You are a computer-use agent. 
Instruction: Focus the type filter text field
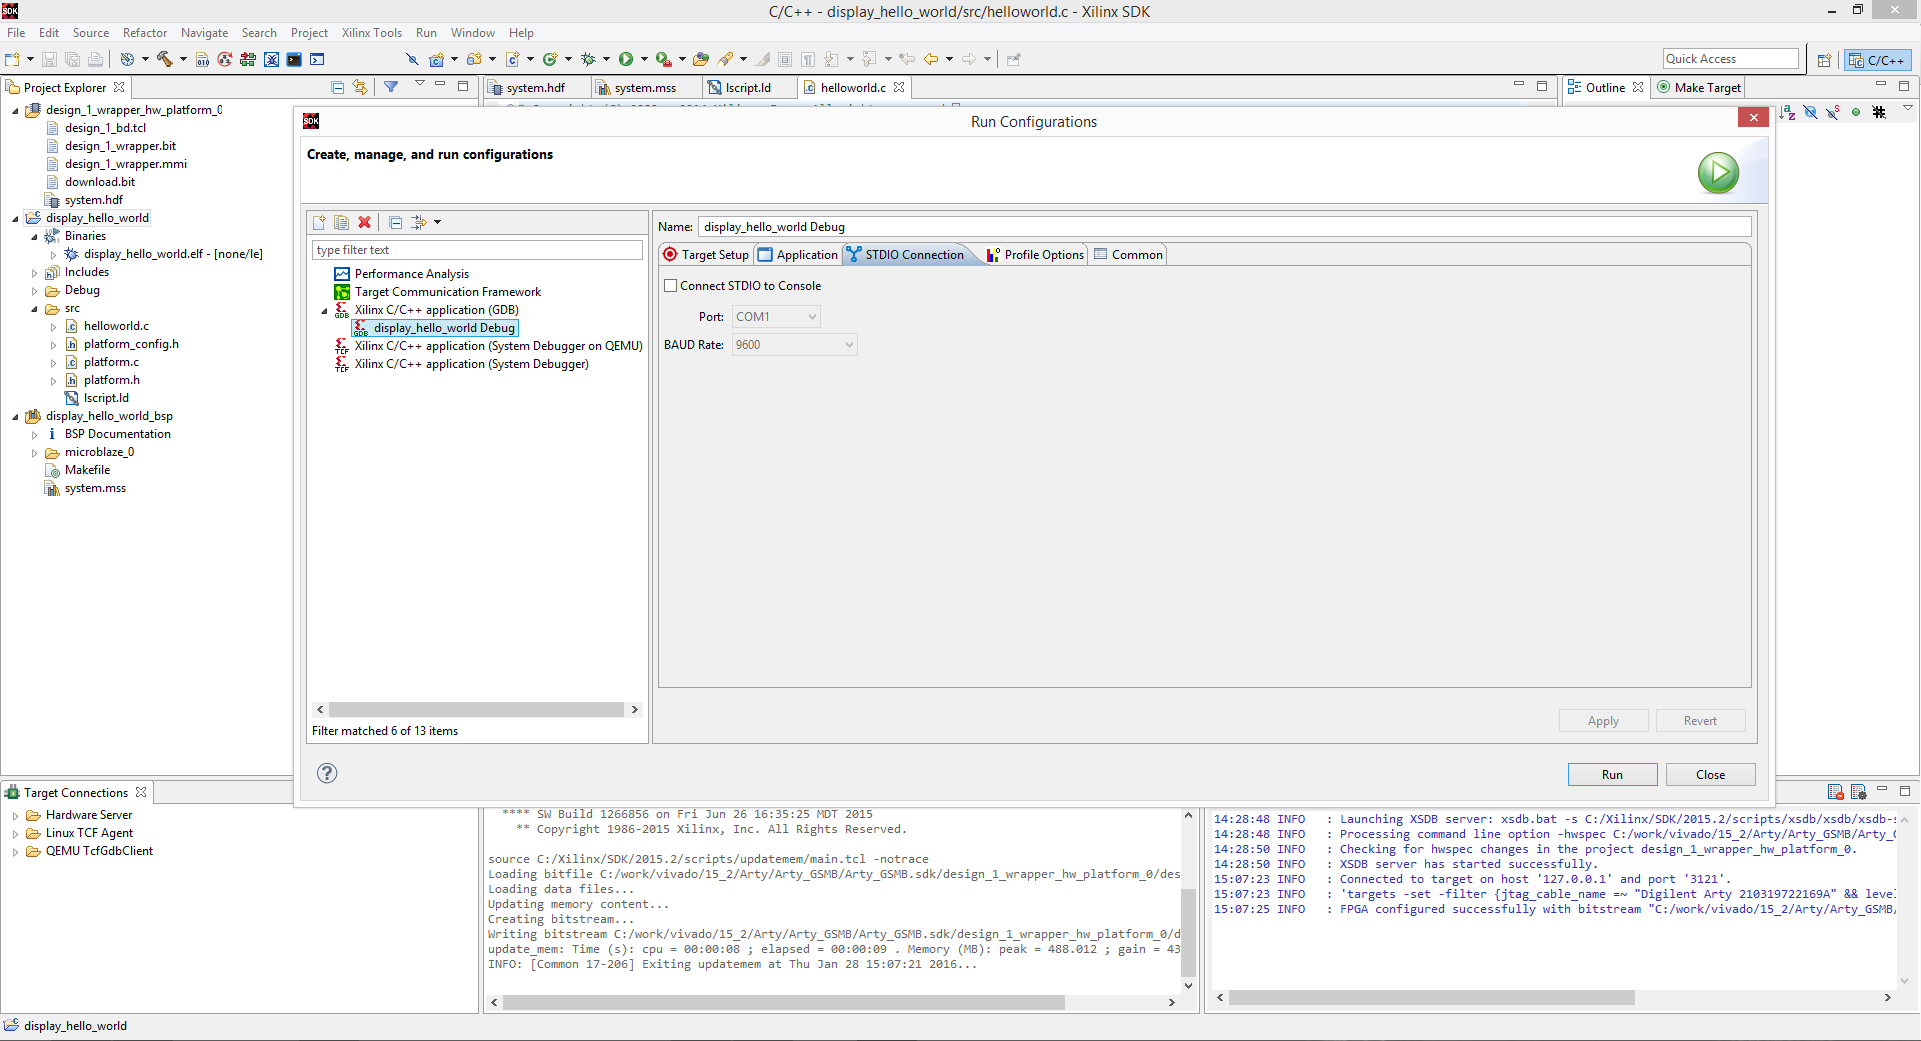point(477,250)
